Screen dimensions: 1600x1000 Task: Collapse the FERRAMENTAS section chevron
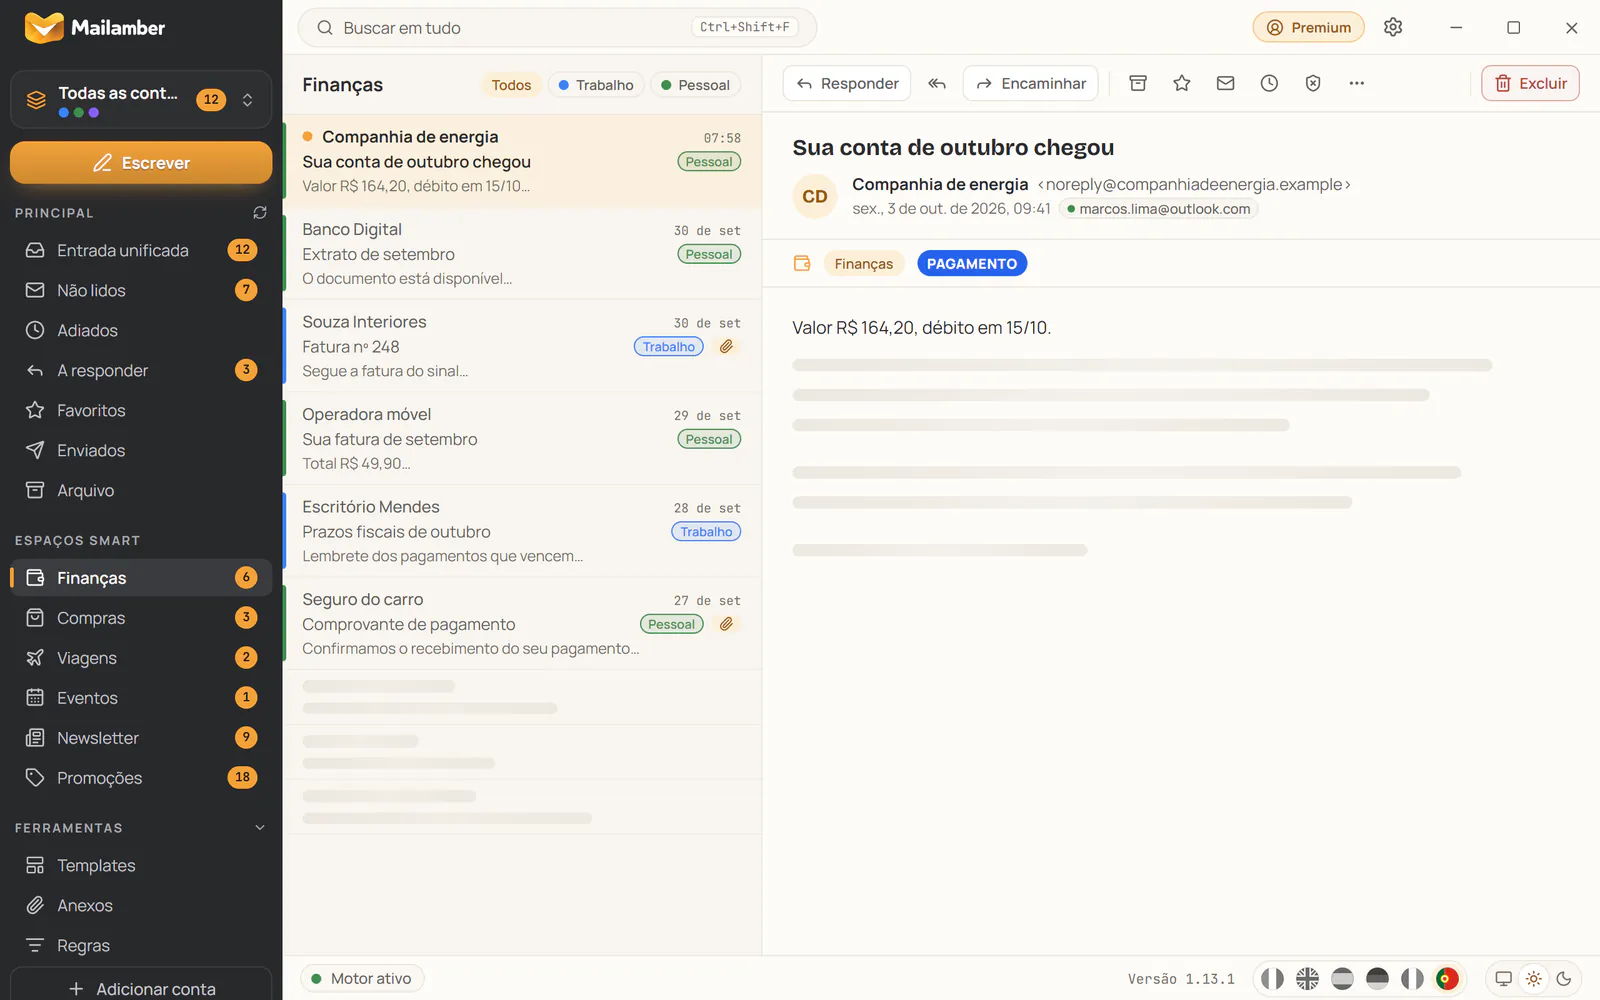point(260,828)
